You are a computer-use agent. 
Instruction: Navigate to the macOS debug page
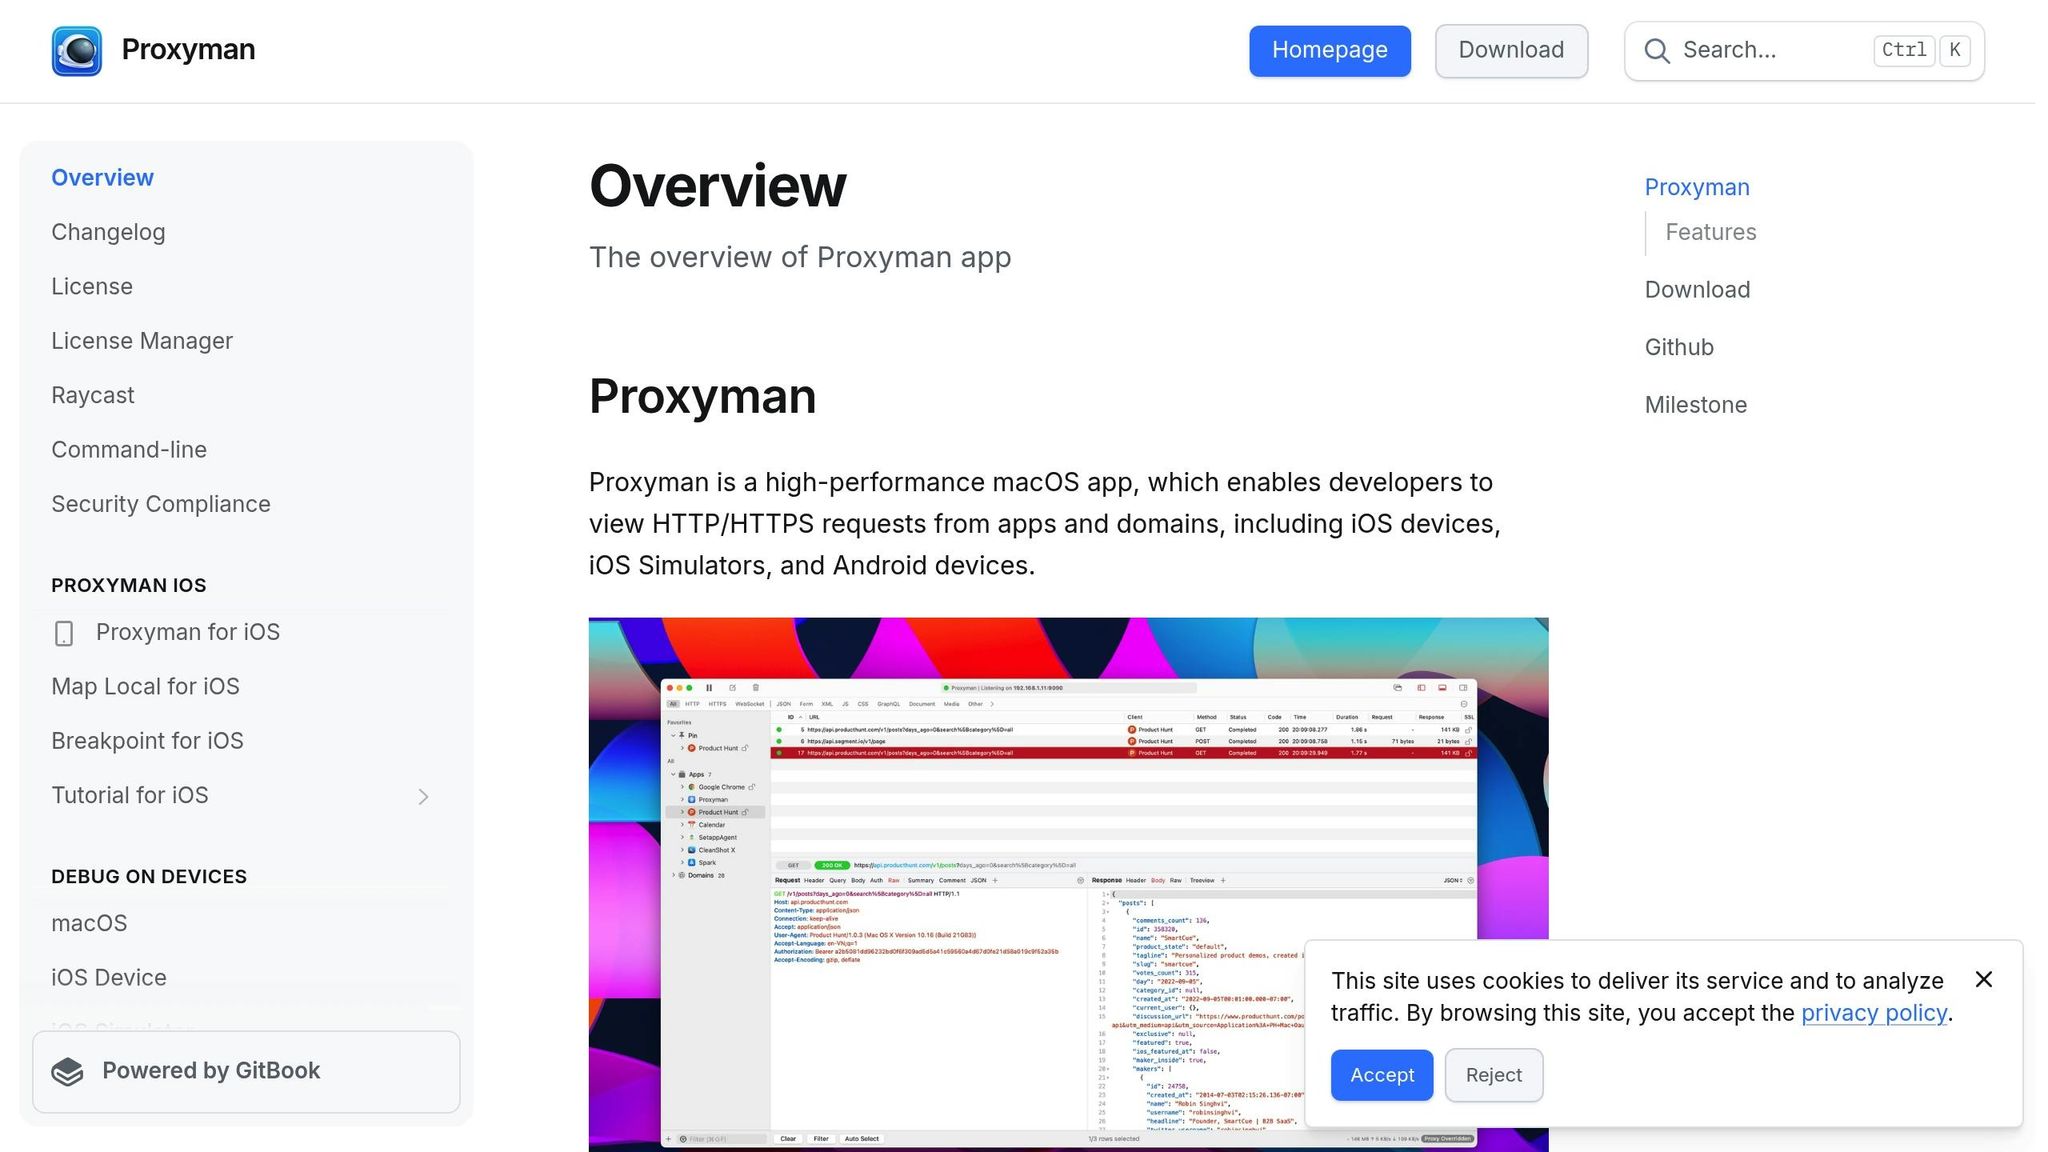coord(89,923)
